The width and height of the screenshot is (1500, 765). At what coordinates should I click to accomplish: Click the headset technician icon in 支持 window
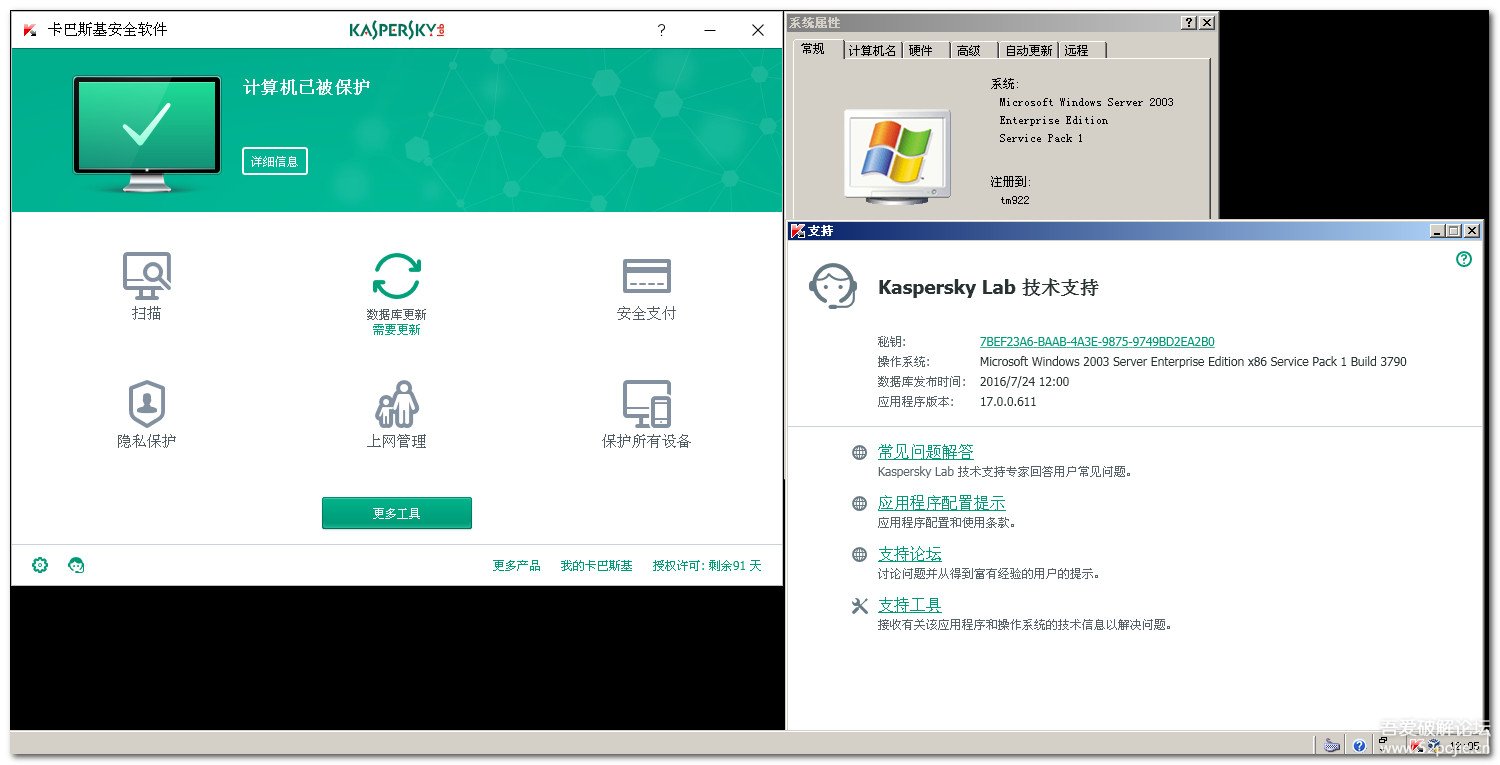[x=832, y=288]
